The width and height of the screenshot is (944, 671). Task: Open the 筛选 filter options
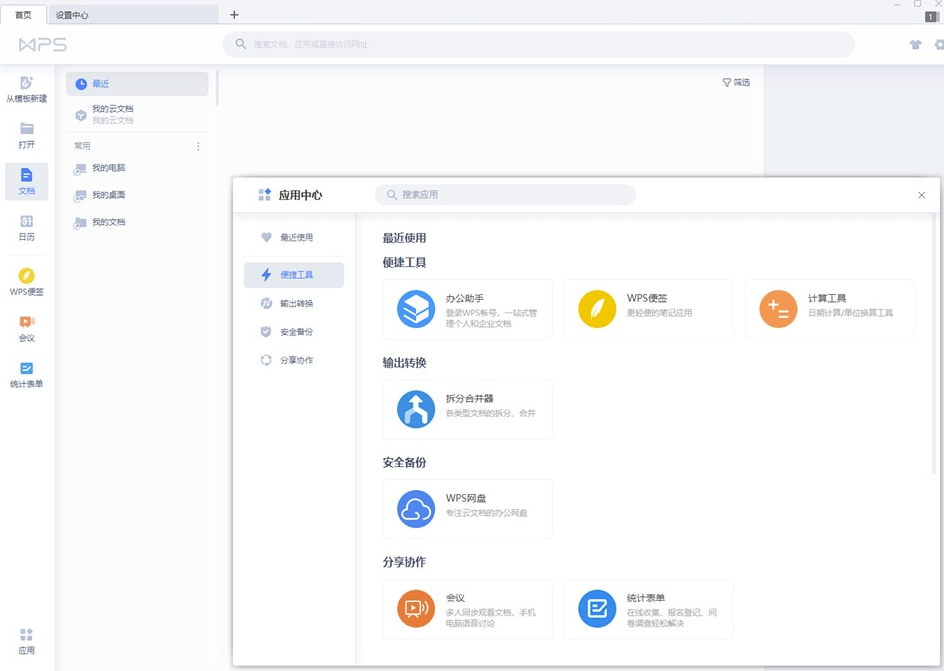(x=735, y=82)
